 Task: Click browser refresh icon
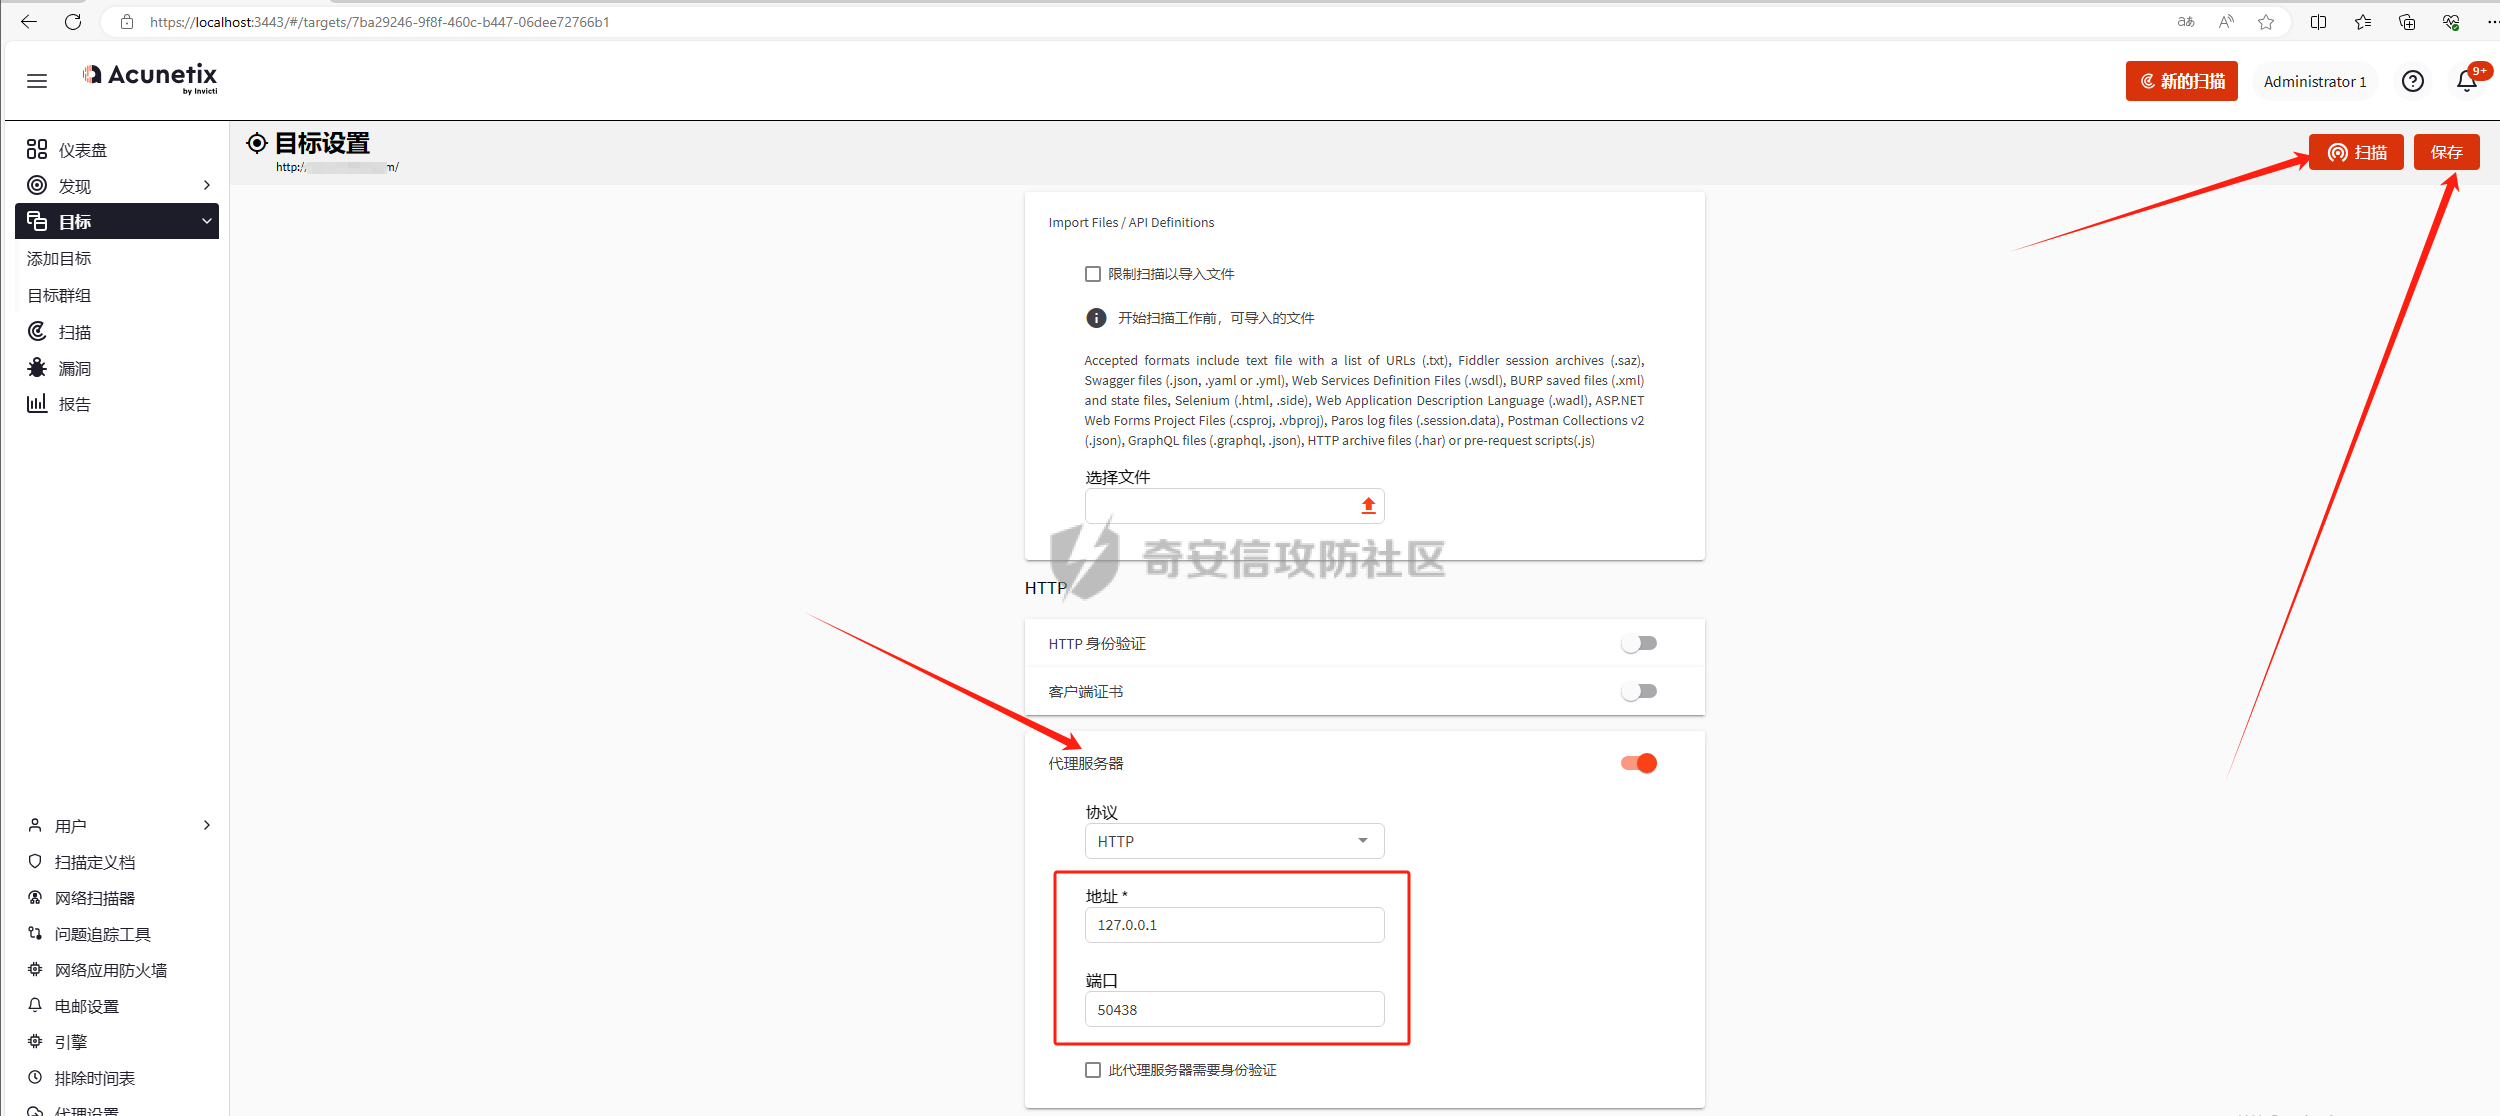tap(73, 22)
